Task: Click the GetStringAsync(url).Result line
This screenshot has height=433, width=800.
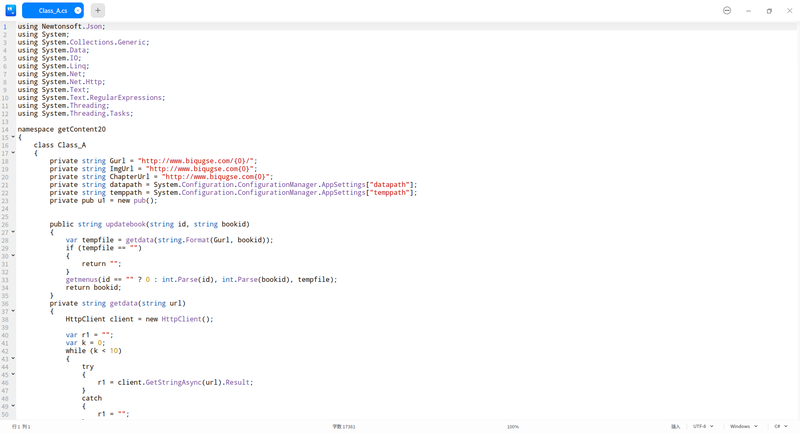Action: coord(175,382)
